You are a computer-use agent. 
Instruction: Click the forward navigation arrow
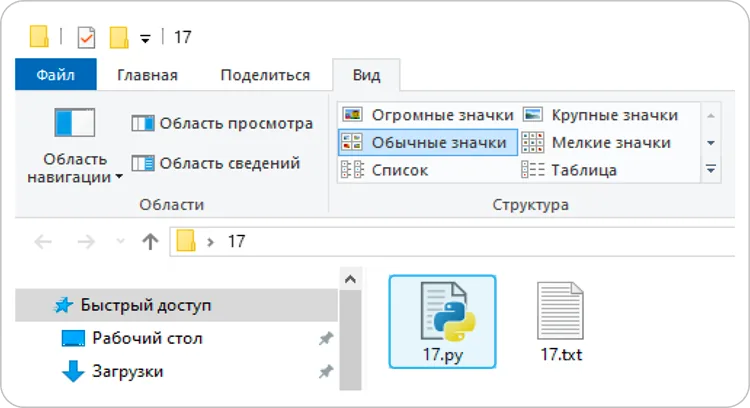[86, 242]
